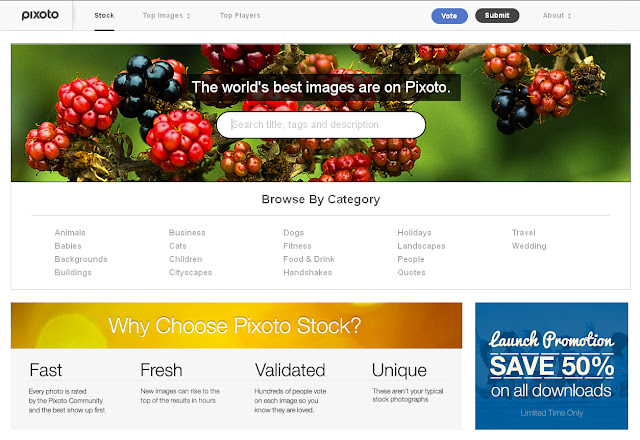Click the blue Vote button
Viewport: 640px width, 440px height.
coord(449,16)
